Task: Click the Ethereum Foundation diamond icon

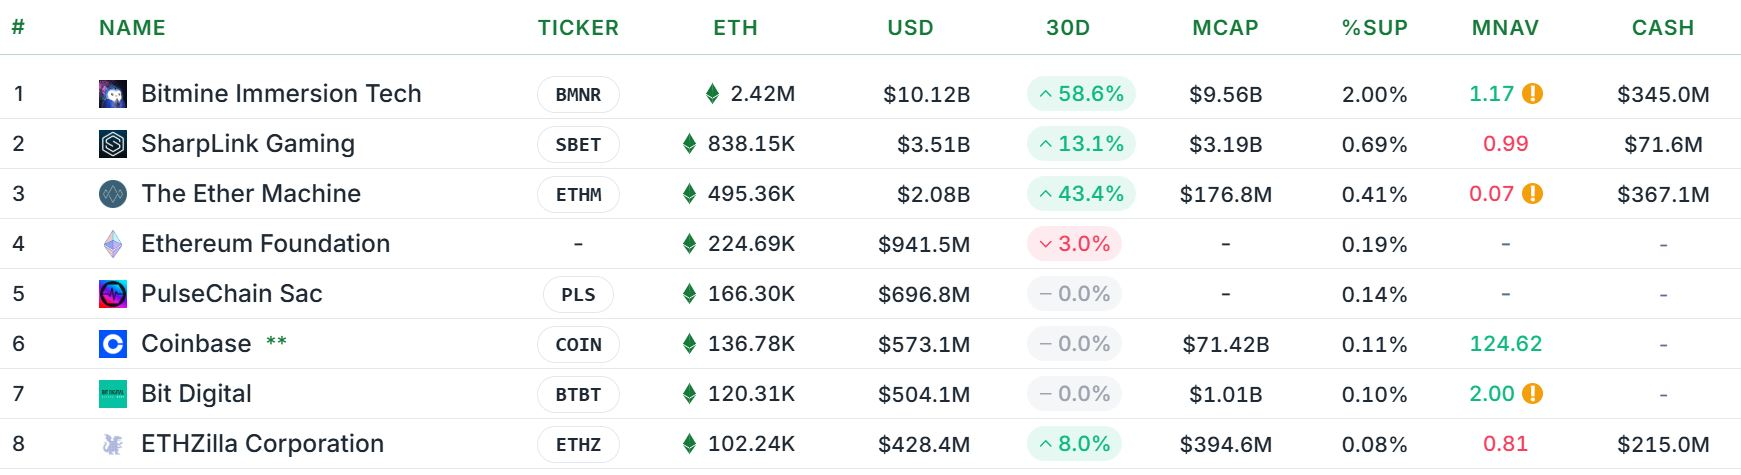Action: pos(113,244)
